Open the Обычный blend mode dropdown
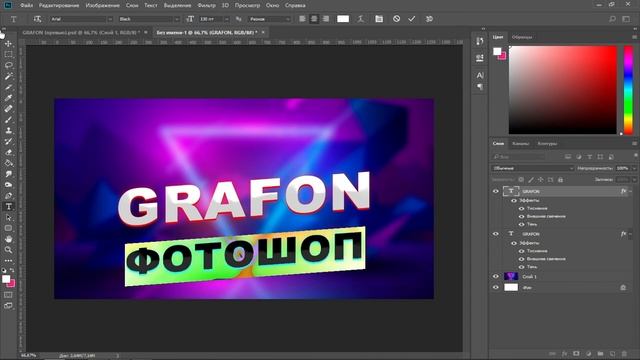The height and width of the screenshot is (360, 640). tap(532, 168)
